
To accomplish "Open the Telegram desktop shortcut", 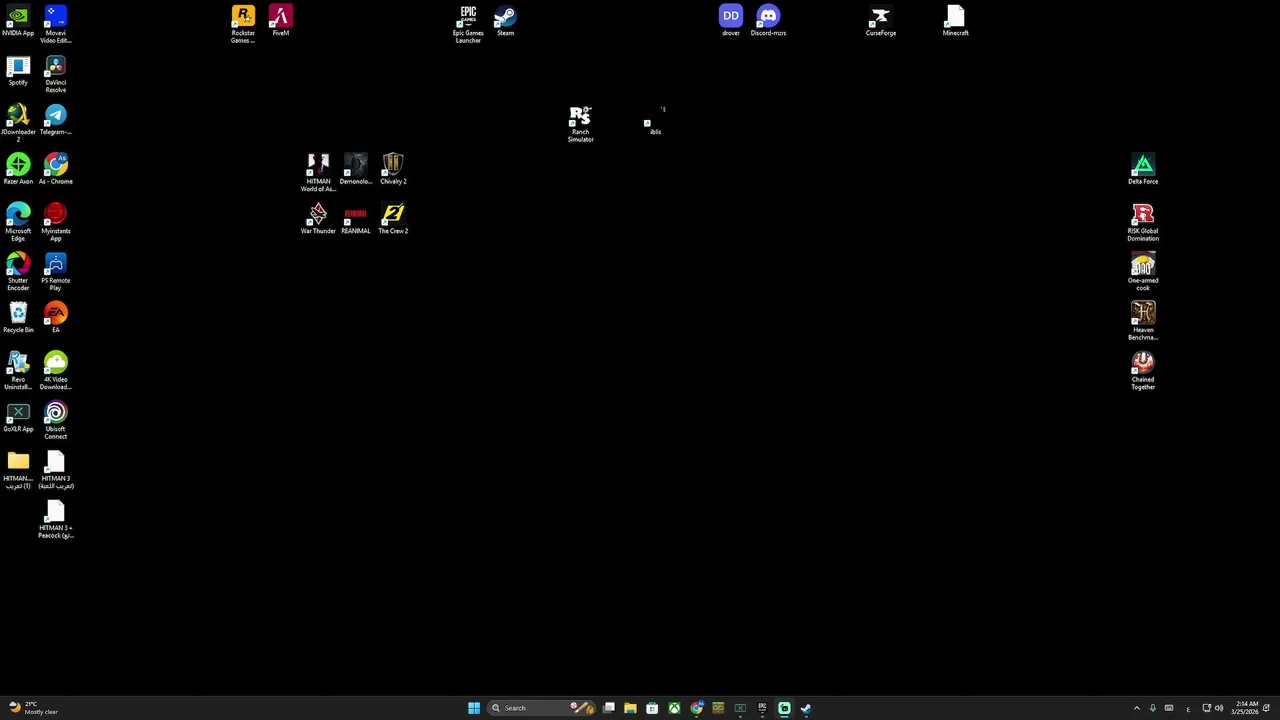I will coord(55,120).
